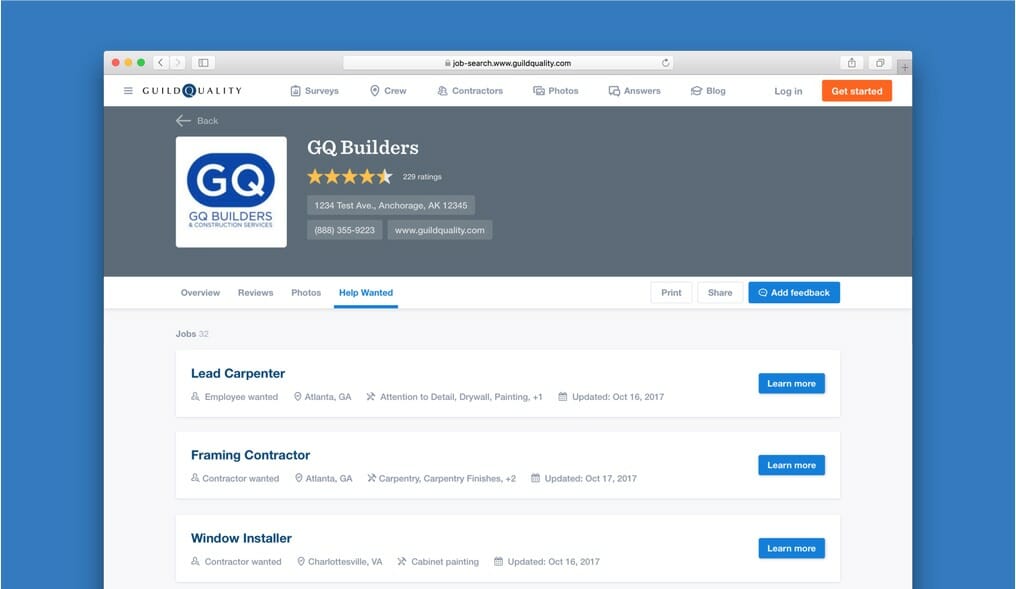Open the hamburger menu icon
1016x589 pixels.
point(128,91)
